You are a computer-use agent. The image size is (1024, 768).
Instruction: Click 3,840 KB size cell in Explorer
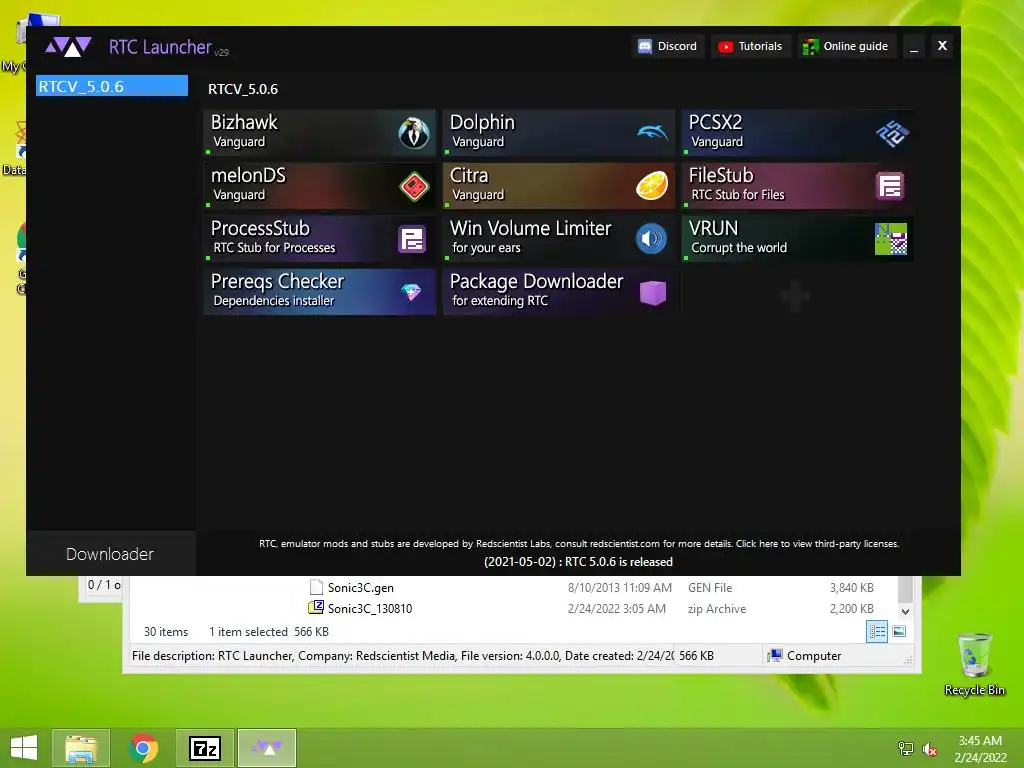coord(852,588)
